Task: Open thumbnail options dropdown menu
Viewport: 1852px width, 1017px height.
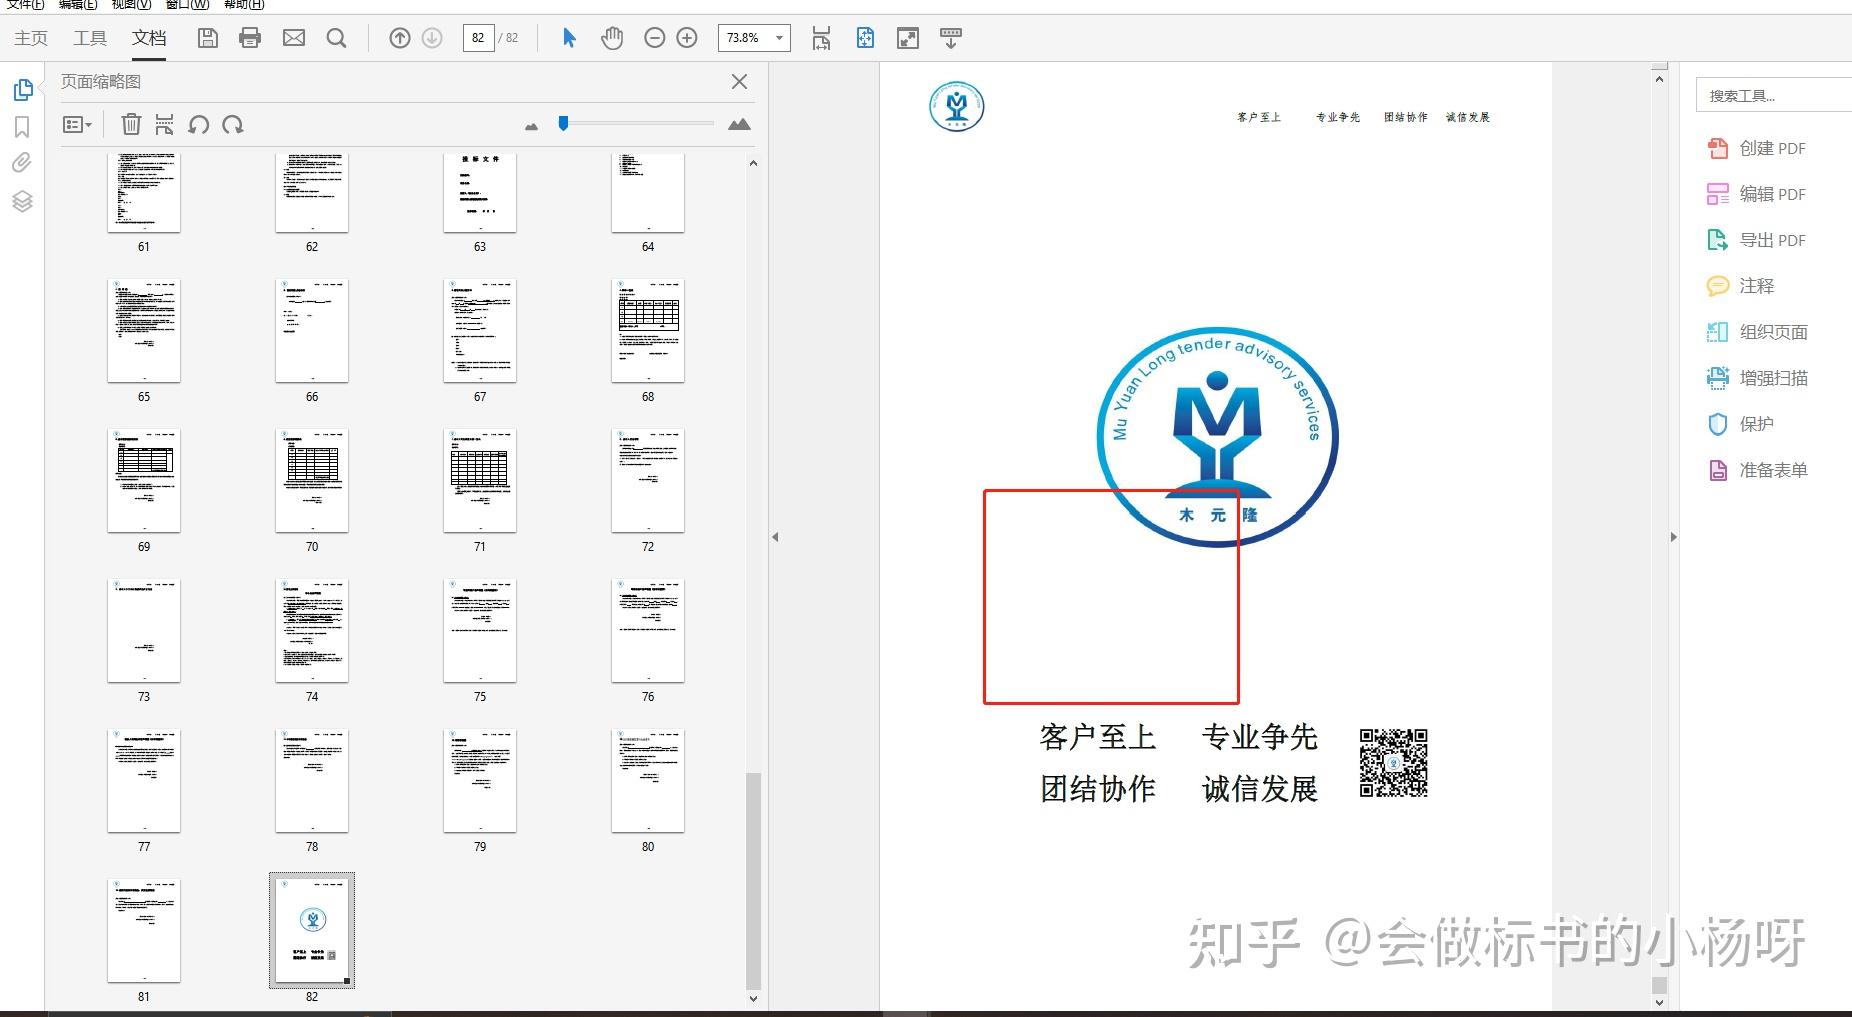Action: pos(77,124)
